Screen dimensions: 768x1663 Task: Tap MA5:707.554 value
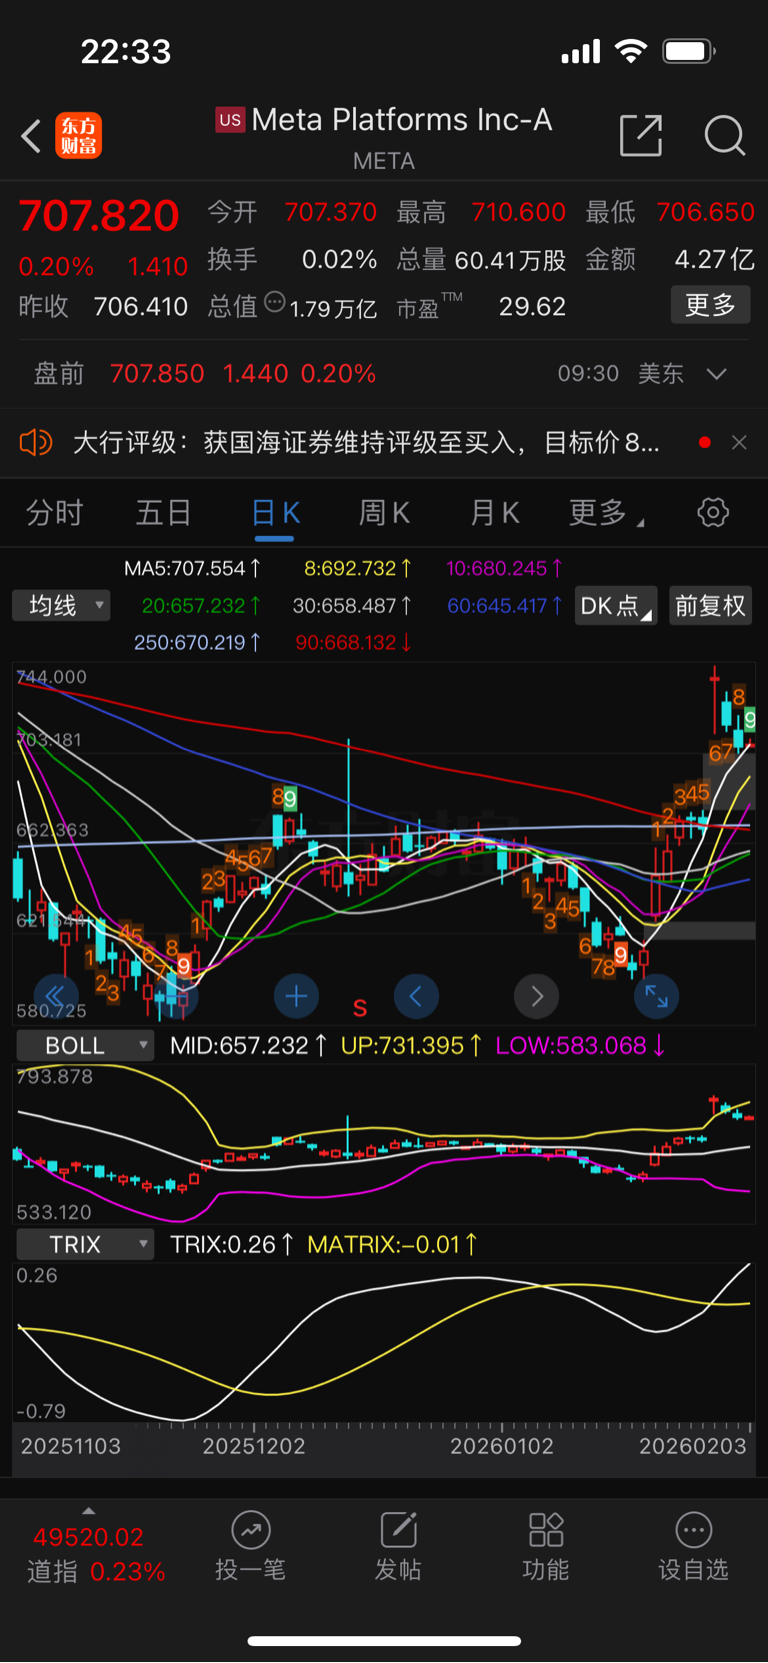[x=193, y=569]
